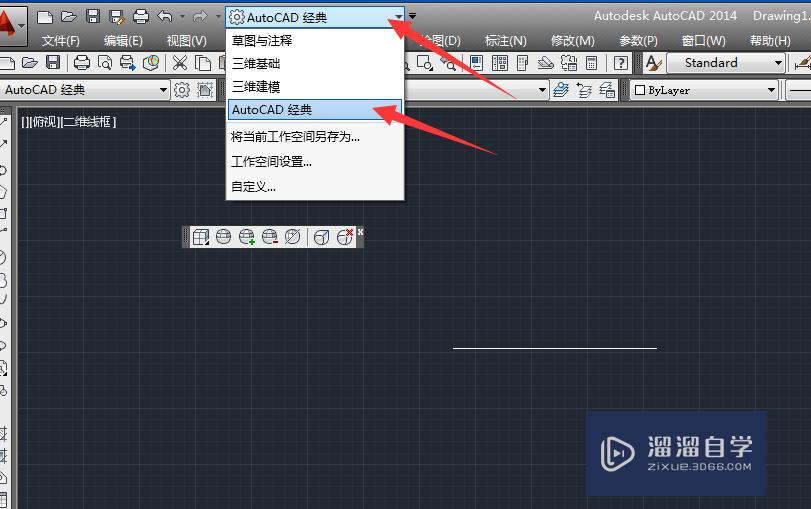
Task: Open the 参数(P) menu
Action: click(x=638, y=40)
